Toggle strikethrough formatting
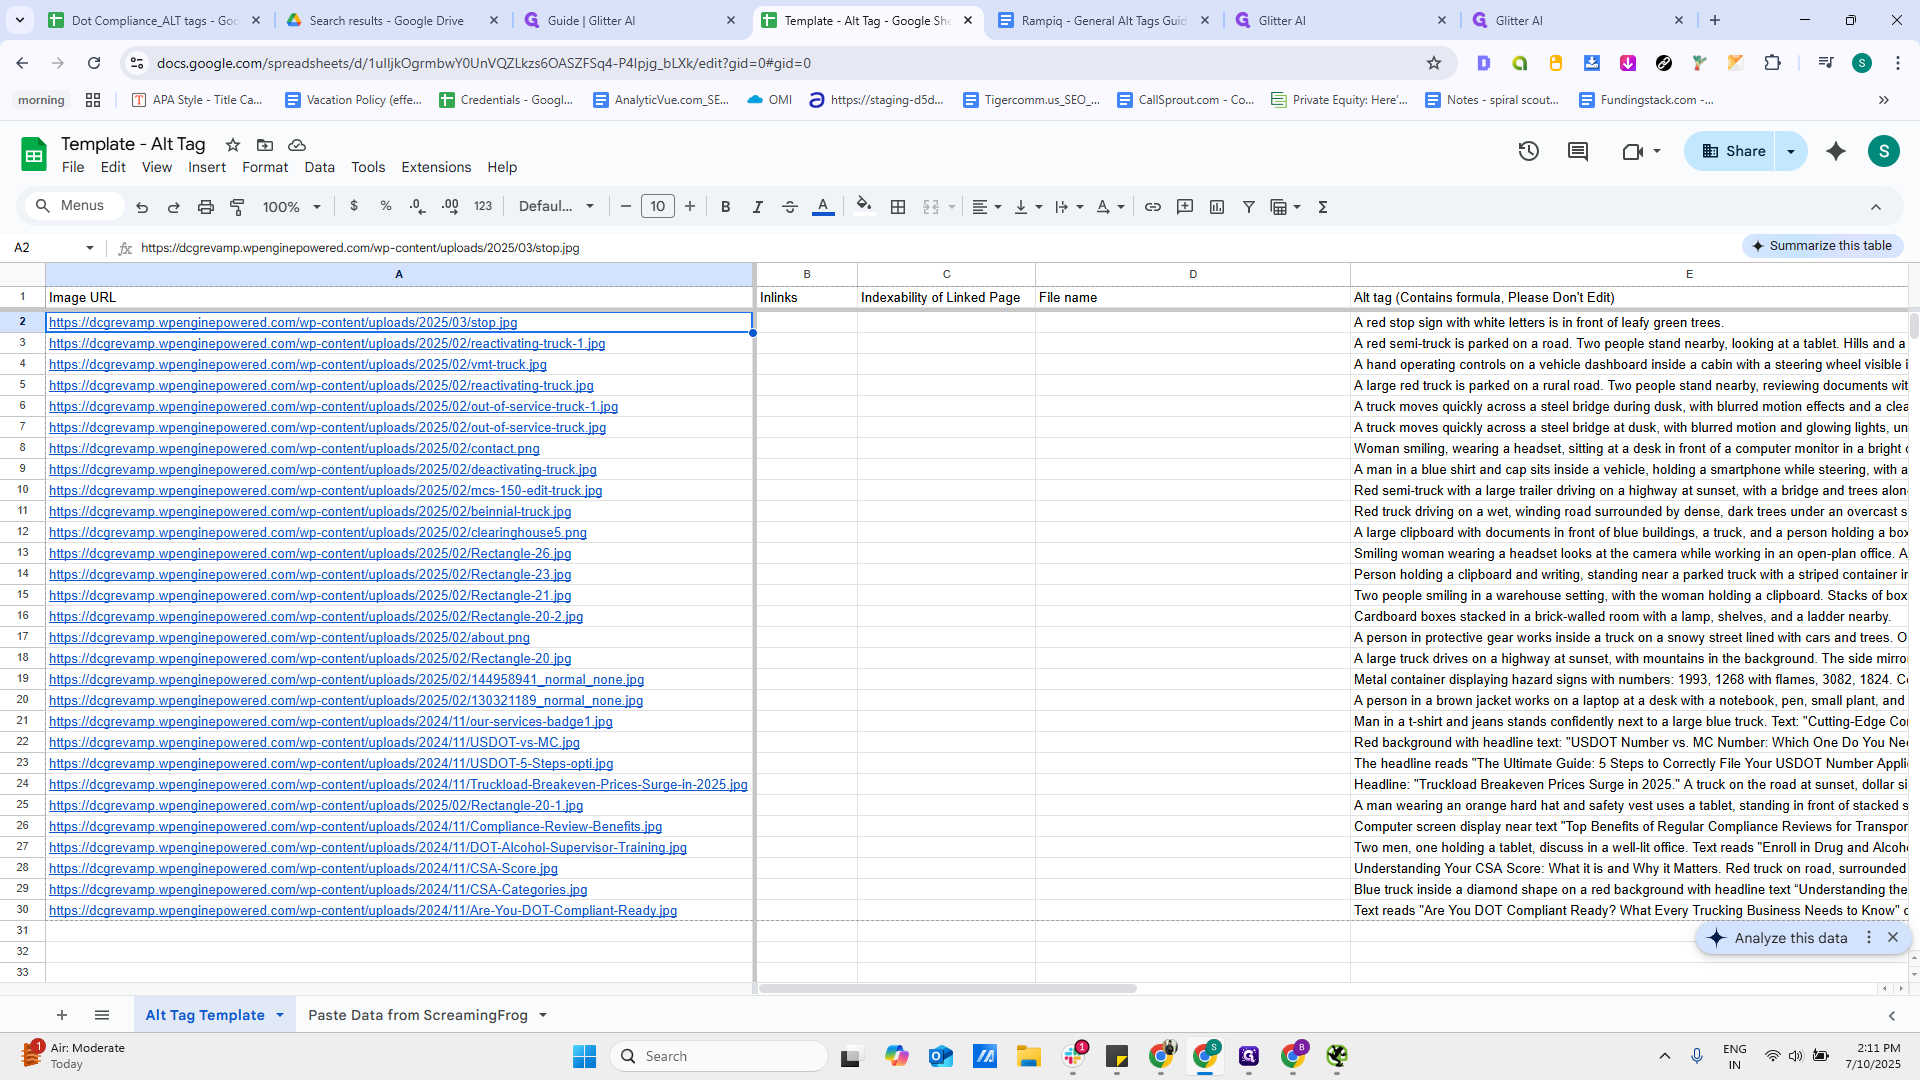Image resolution: width=1920 pixels, height=1080 pixels. (x=790, y=207)
